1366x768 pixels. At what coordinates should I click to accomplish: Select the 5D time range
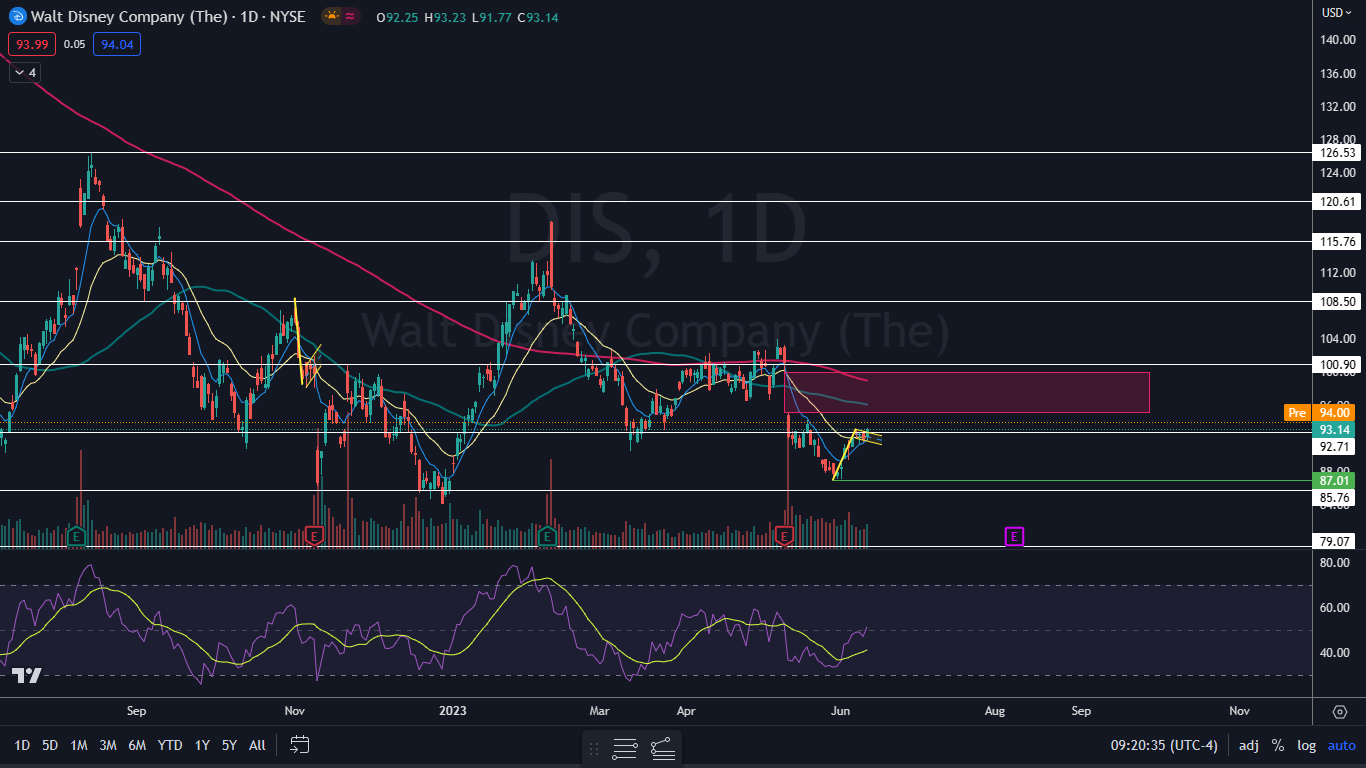click(50, 745)
